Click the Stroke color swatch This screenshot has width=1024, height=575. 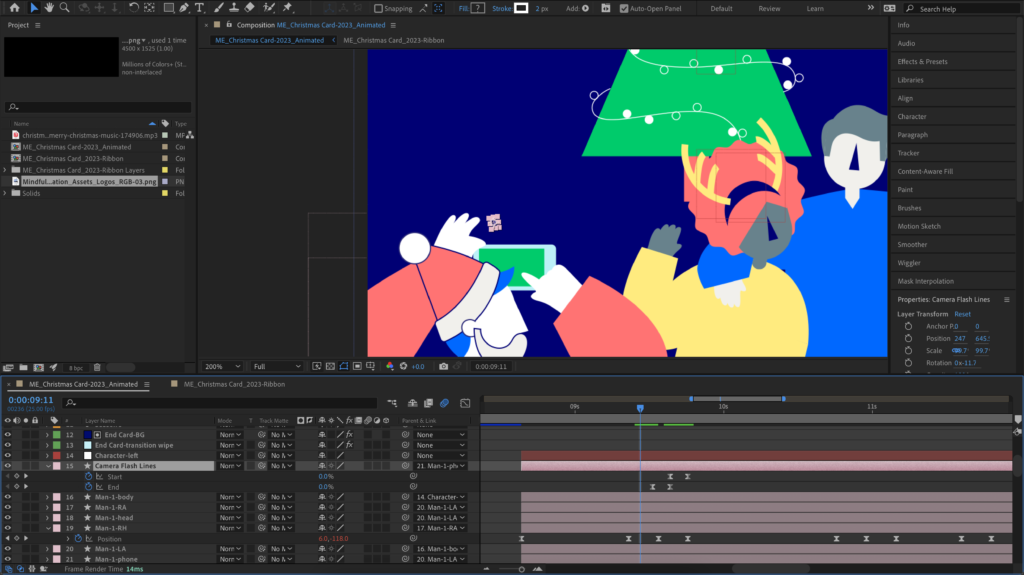521,8
